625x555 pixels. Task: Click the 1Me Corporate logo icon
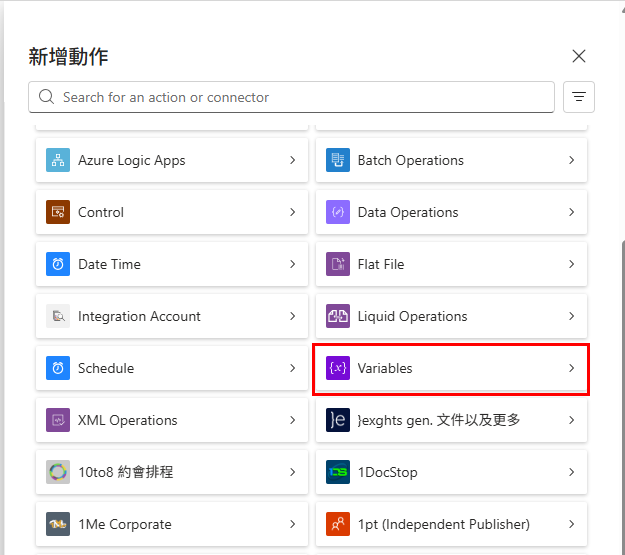point(58,524)
